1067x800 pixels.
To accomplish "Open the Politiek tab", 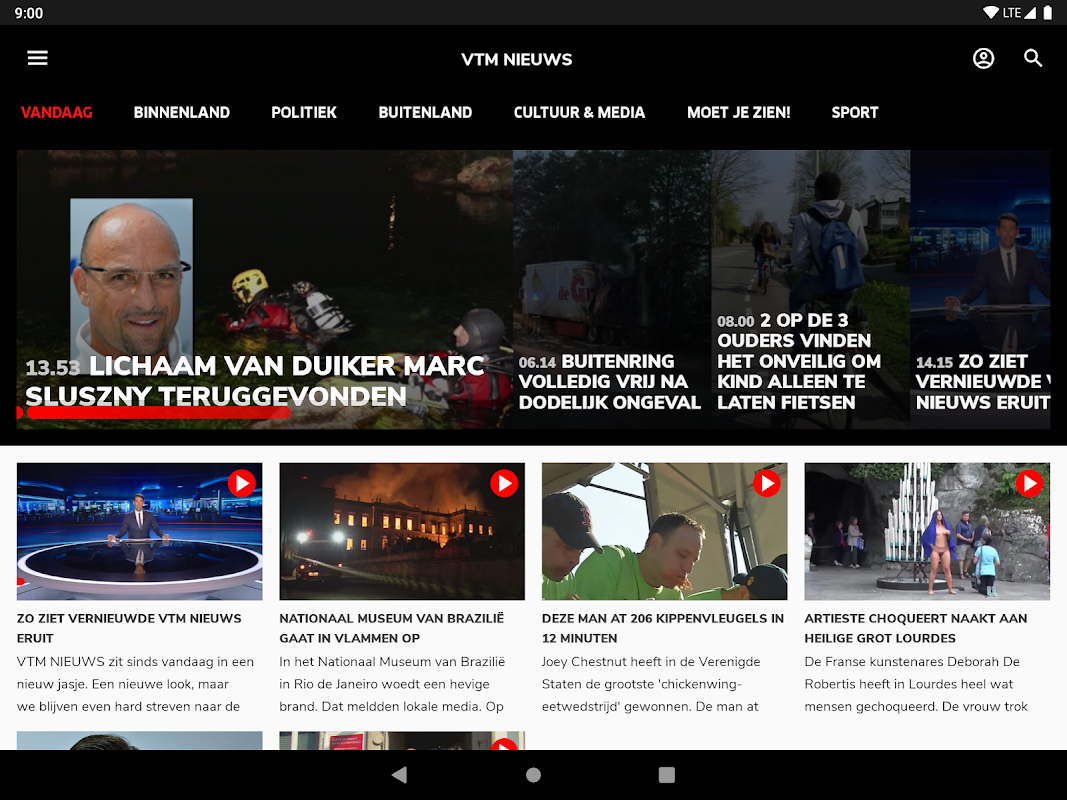I will (x=303, y=113).
